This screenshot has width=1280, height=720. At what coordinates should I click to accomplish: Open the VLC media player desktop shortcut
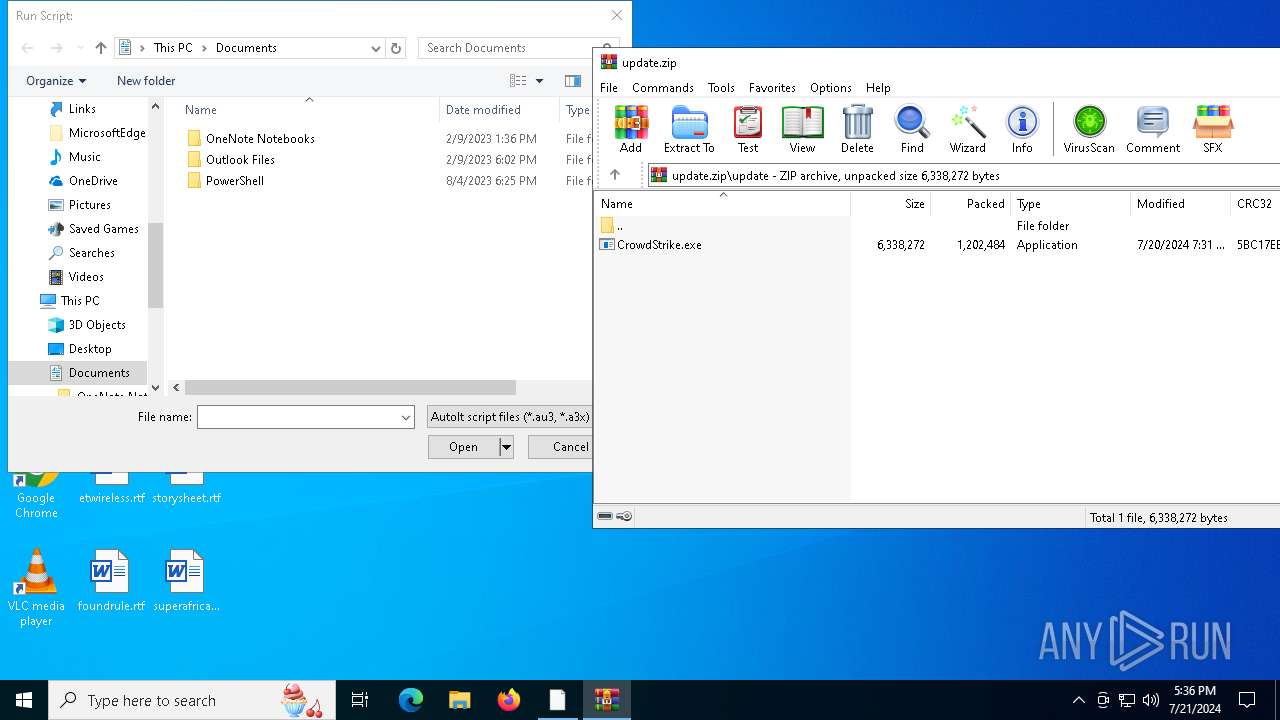click(x=36, y=588)
